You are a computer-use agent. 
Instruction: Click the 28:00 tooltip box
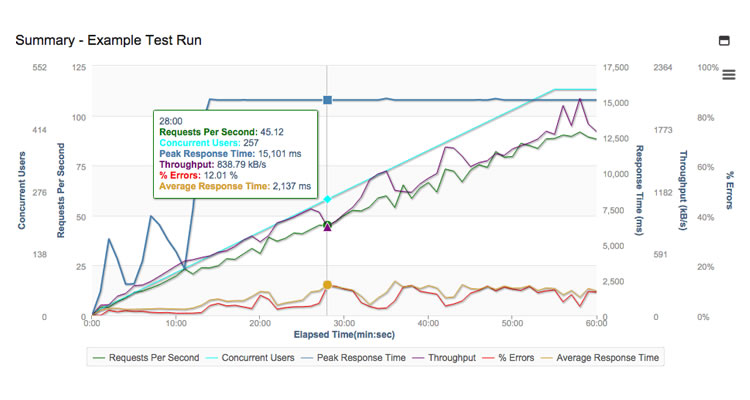235,154
